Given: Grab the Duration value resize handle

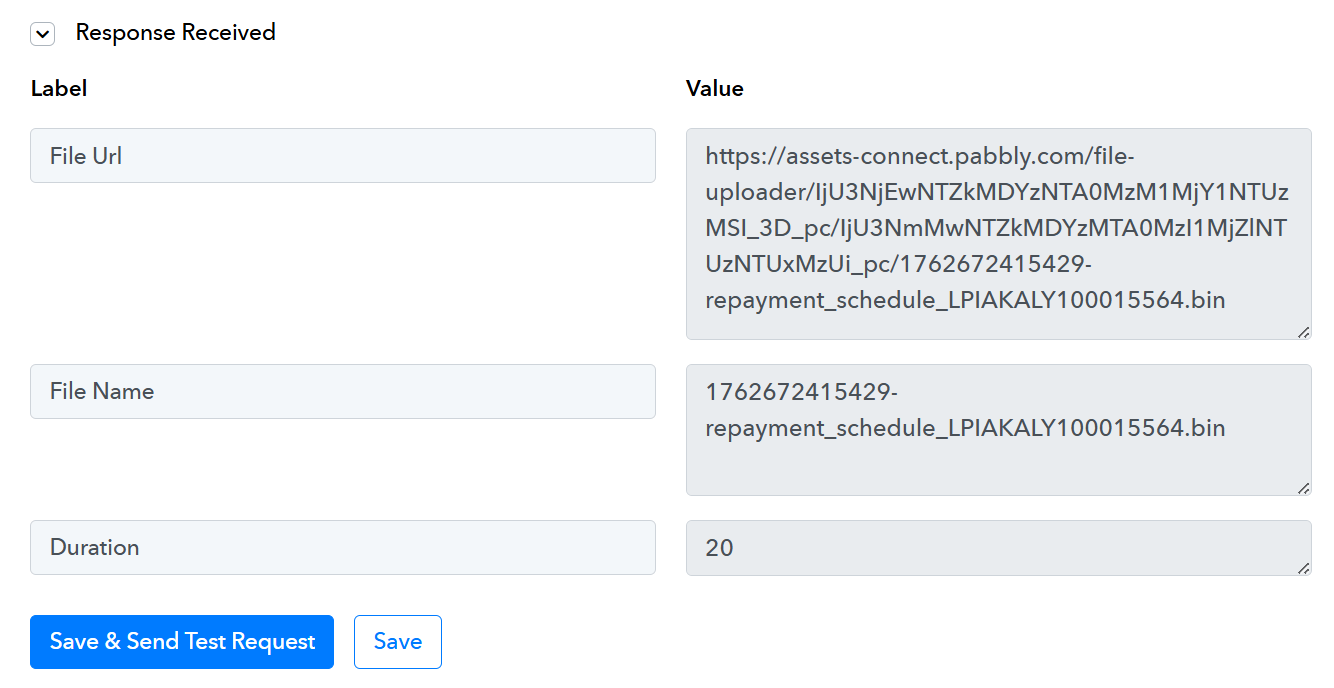Looking at the screenshot, I should 1303,568.
